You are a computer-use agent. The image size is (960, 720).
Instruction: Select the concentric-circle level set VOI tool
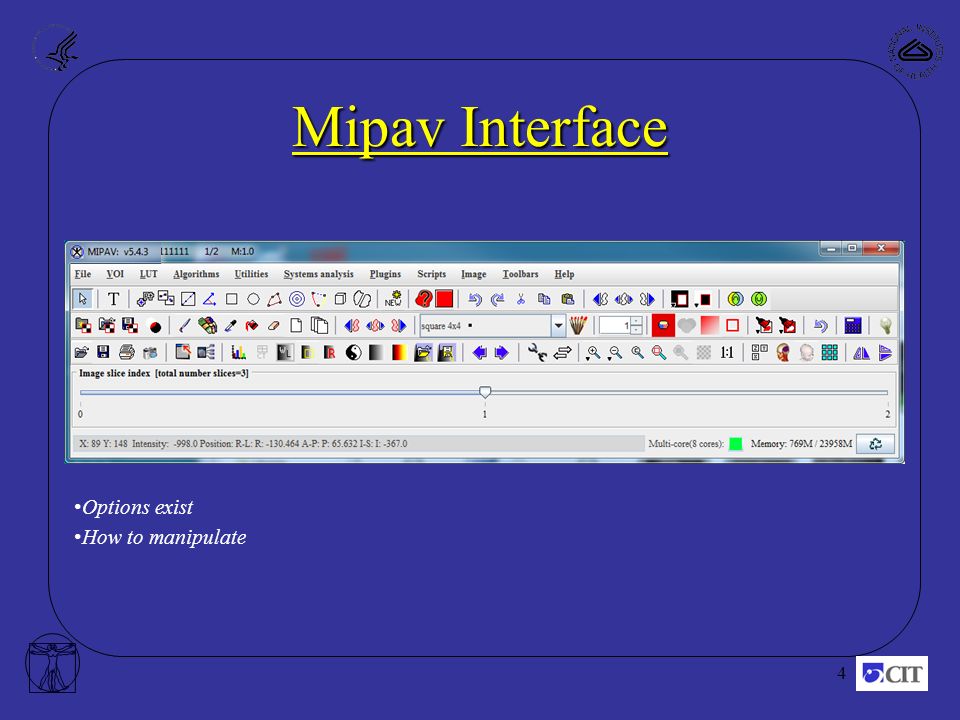pyautogui.click(x=296, y=299)
